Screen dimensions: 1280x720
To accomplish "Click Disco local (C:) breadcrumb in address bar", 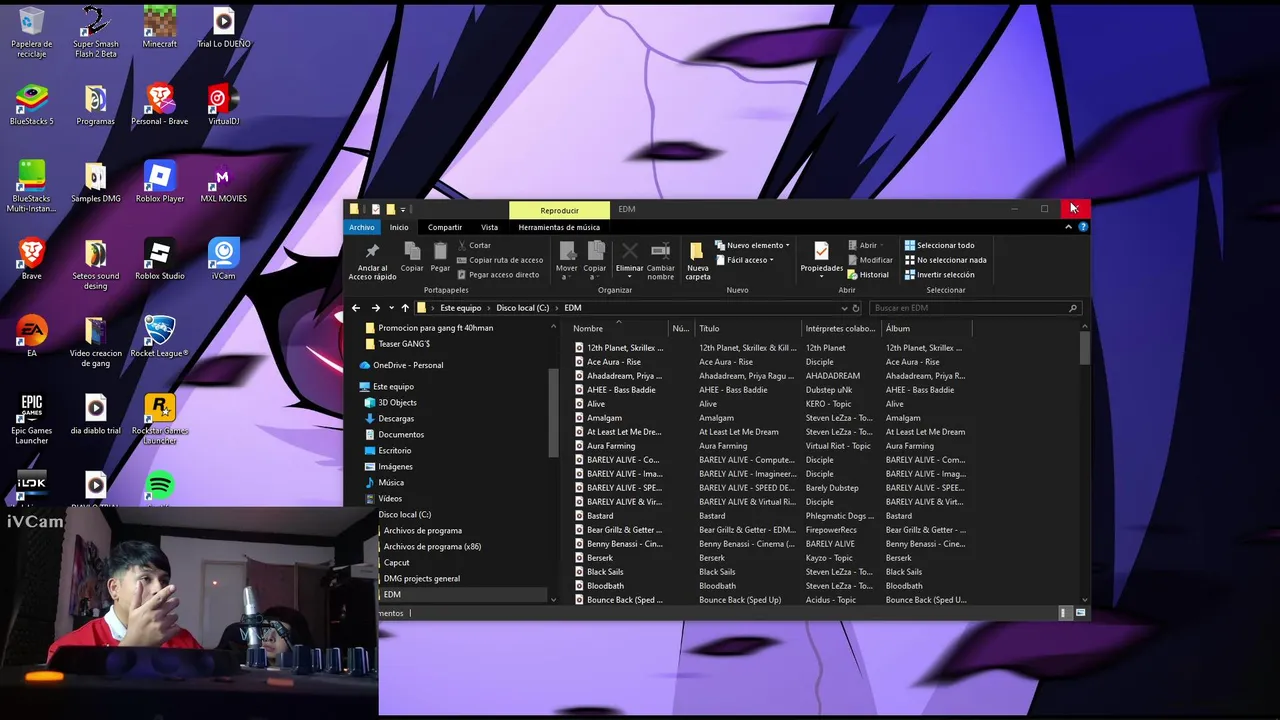I will click(522, 308).
